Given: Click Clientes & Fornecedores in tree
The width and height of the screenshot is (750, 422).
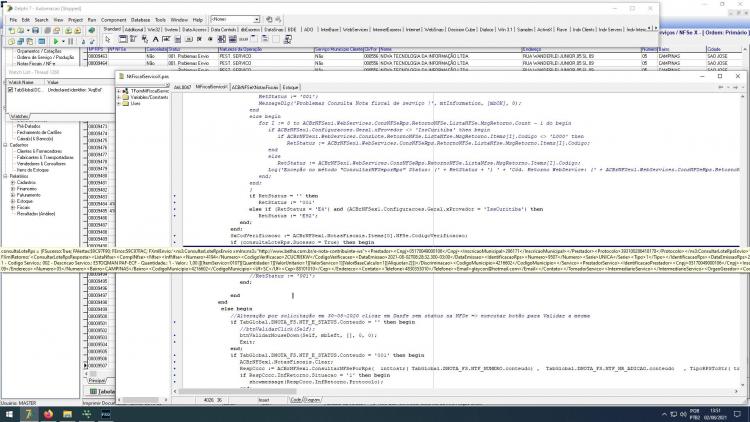Looking at the screenshot, I should point(39,151).
